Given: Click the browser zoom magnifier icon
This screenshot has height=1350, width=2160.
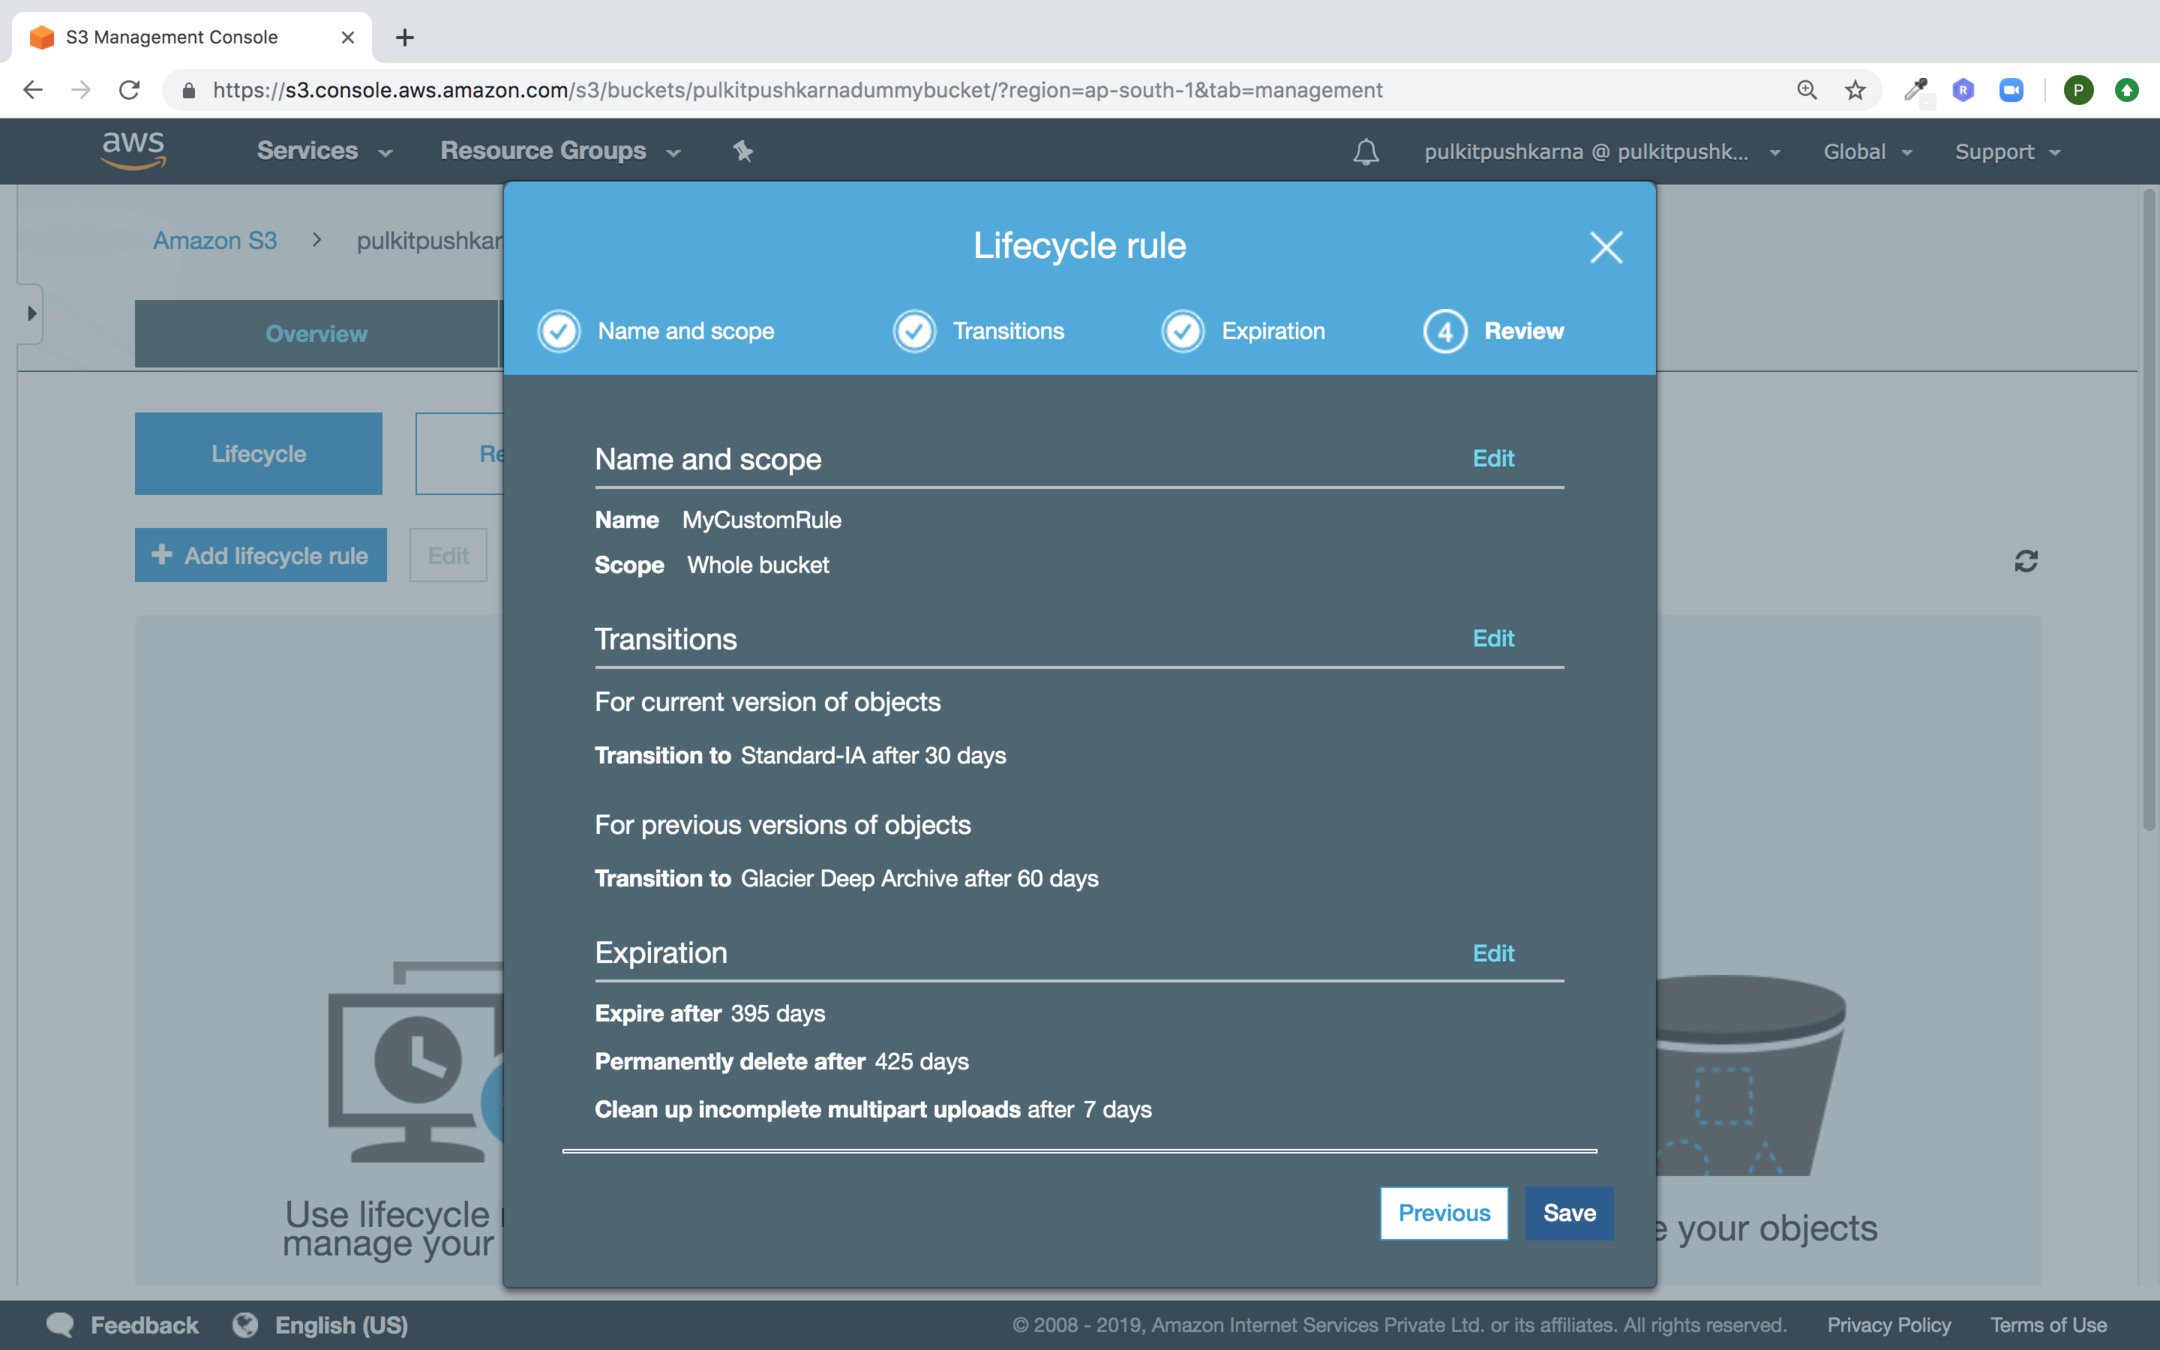Looking at the screenshot, I should (1806, 90).
